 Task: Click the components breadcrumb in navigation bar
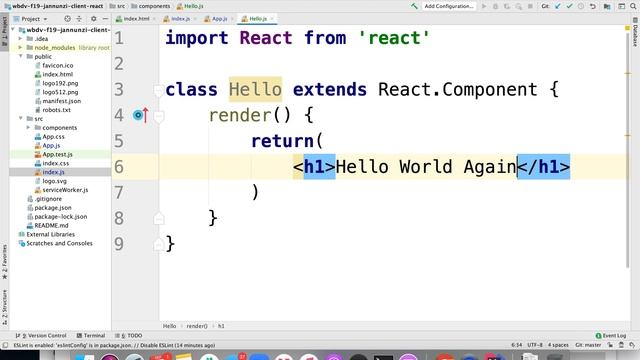point(151,6)
